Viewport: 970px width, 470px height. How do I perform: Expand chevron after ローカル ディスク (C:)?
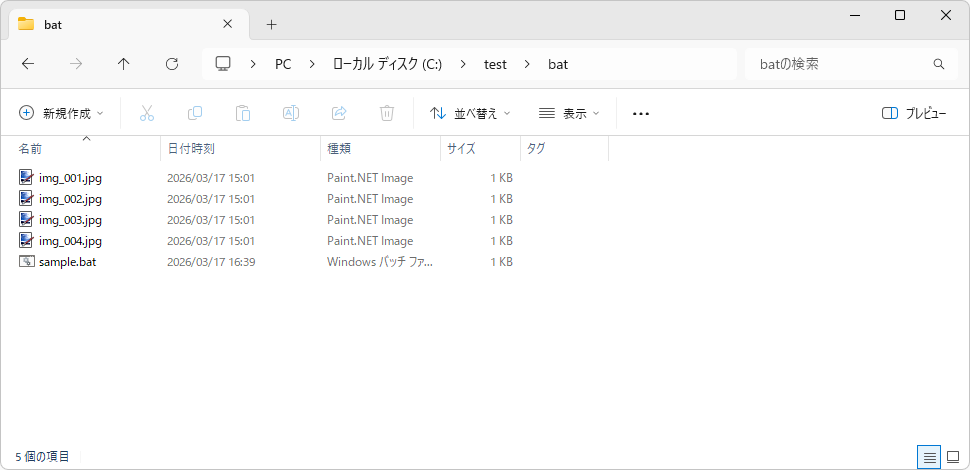463,64
